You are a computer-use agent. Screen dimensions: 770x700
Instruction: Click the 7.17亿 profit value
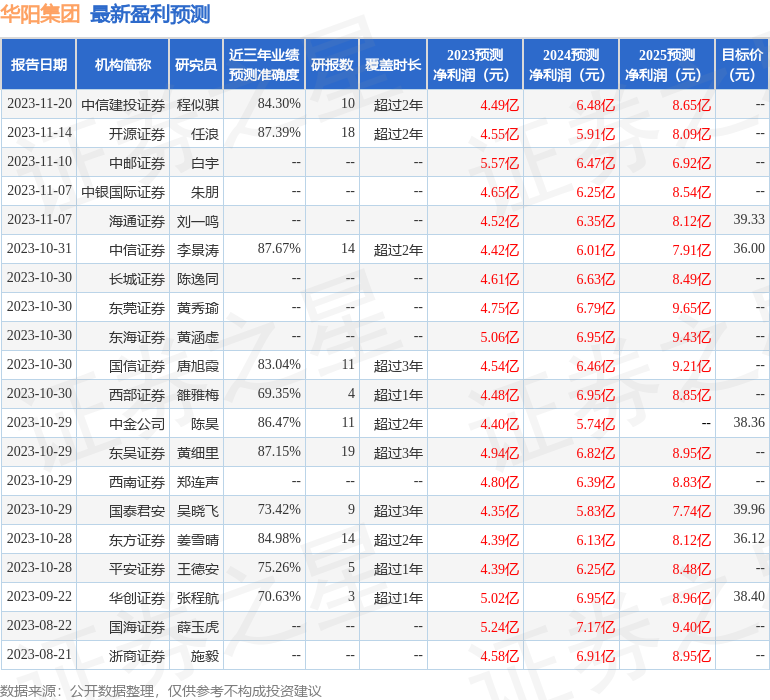pos(595,626)
